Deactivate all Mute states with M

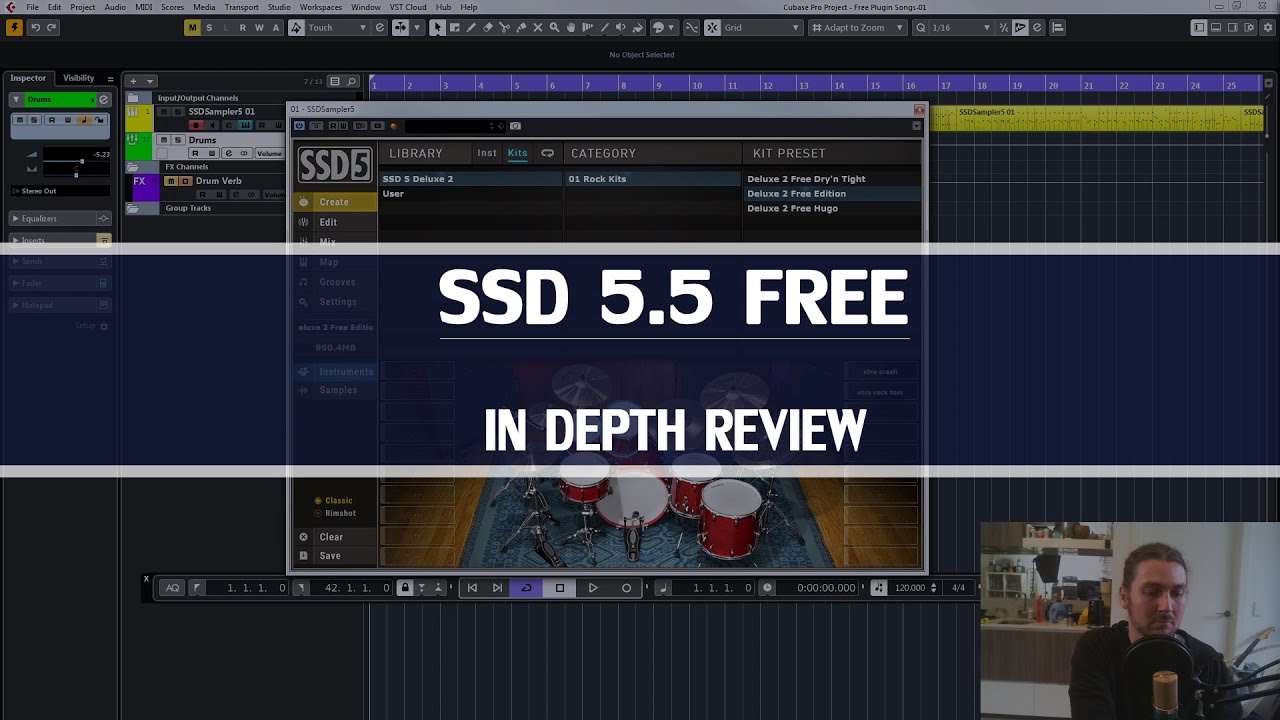coord(192,27)
